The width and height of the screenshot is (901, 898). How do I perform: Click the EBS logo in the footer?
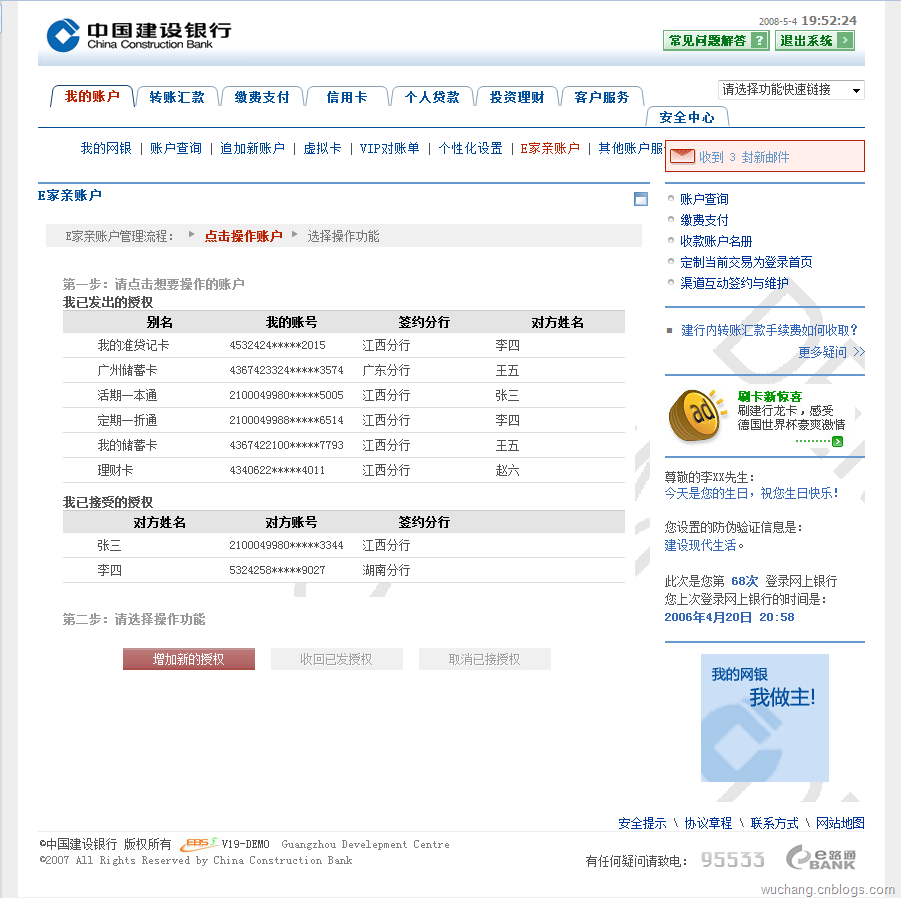tap(199, 843)
